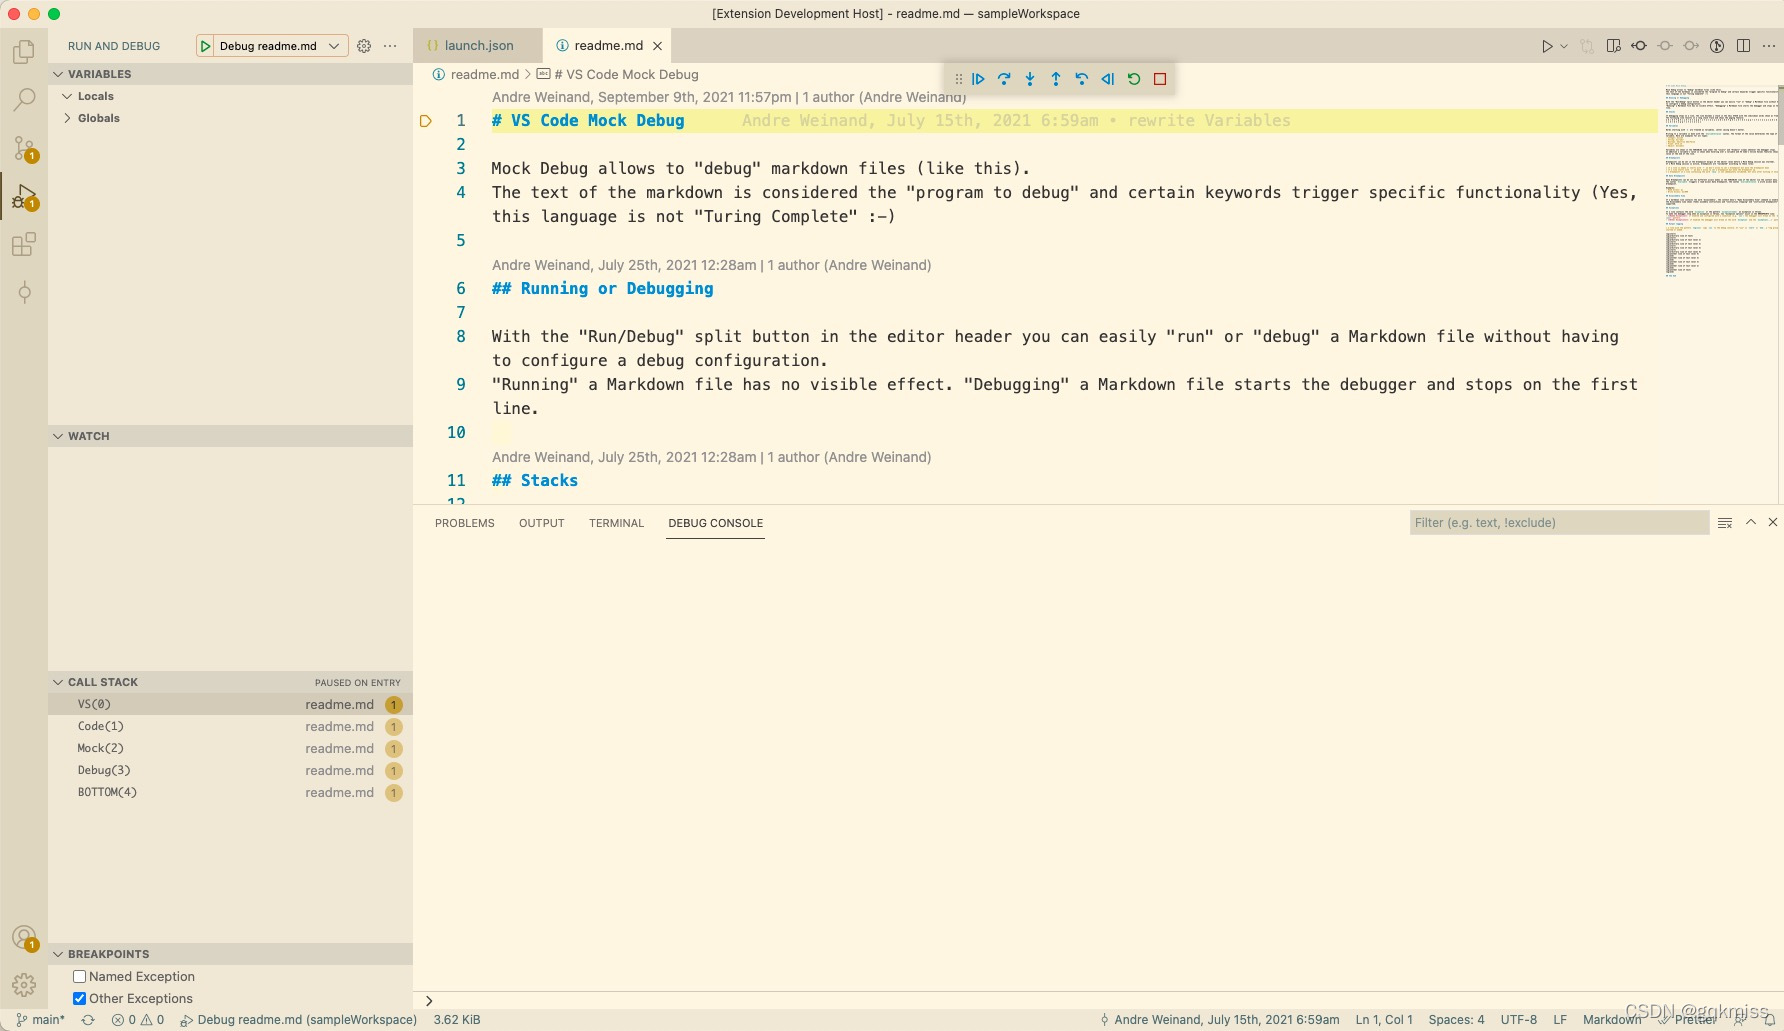Image resolution: width=1784 pixels, height=1031 pixels.
Task: Open editor more actions ellipsis
Action: 1769,46
